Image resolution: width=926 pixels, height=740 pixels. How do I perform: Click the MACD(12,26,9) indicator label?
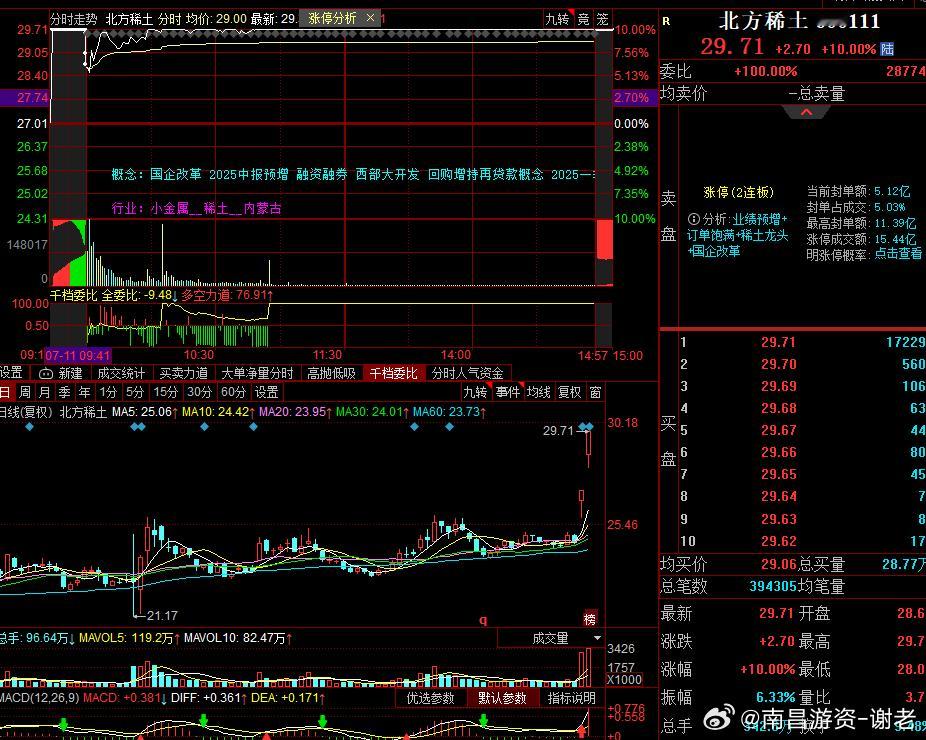point(40,698)
